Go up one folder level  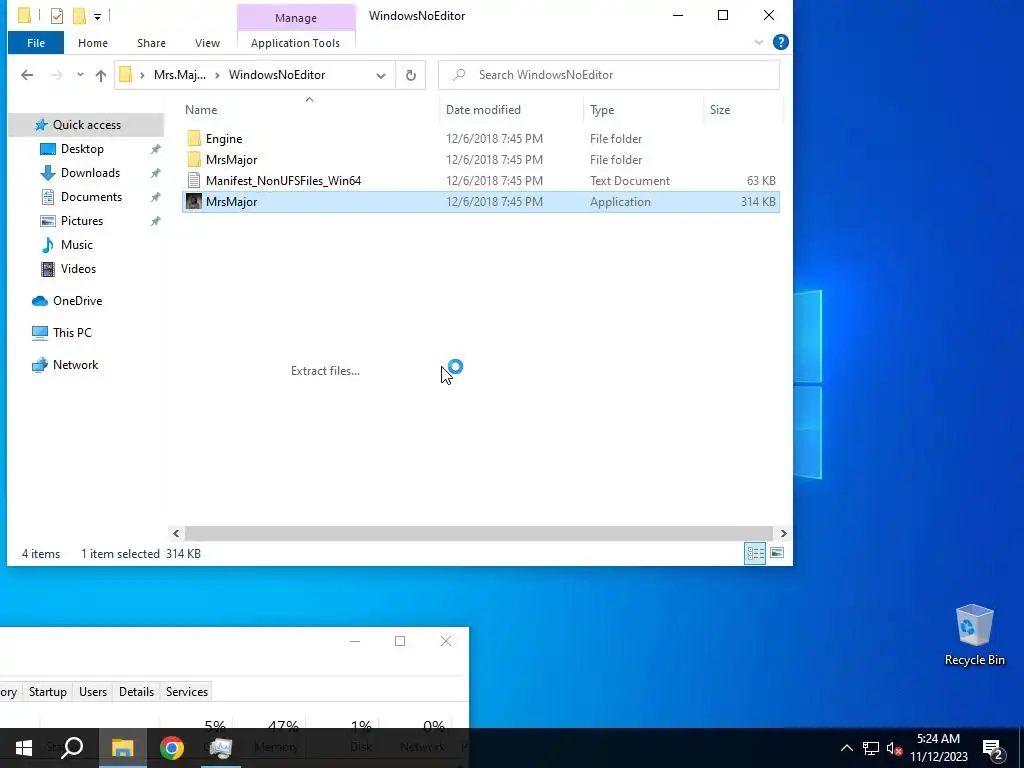coord(101,75)
